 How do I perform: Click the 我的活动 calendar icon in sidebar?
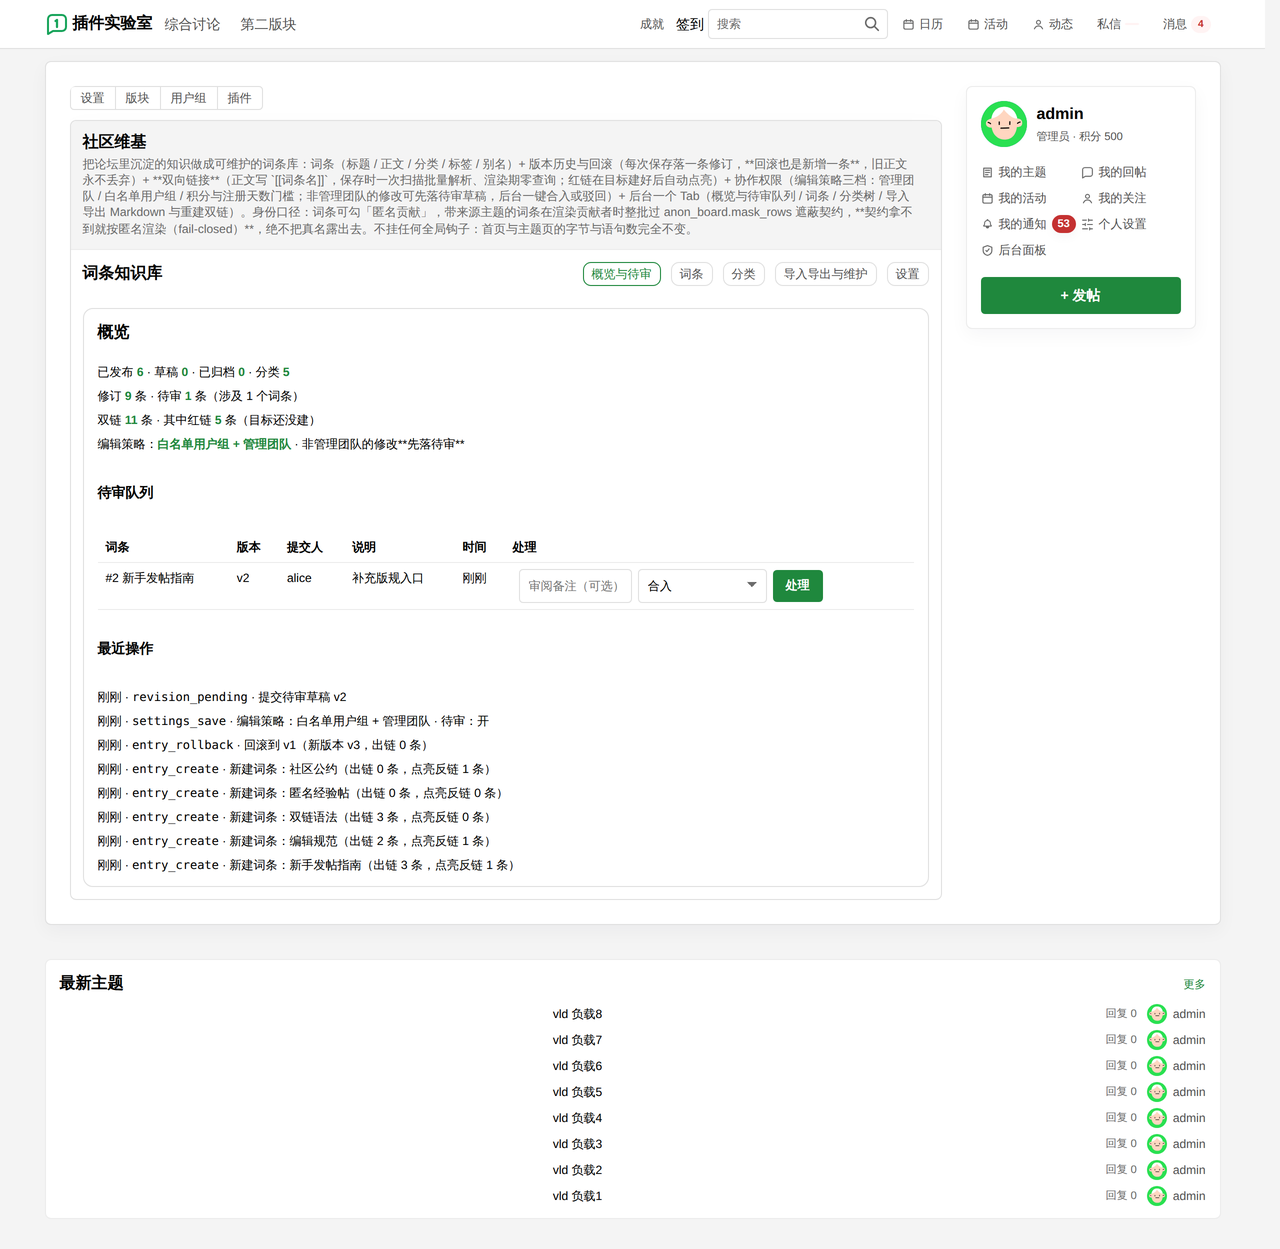(x=988, y=199)
